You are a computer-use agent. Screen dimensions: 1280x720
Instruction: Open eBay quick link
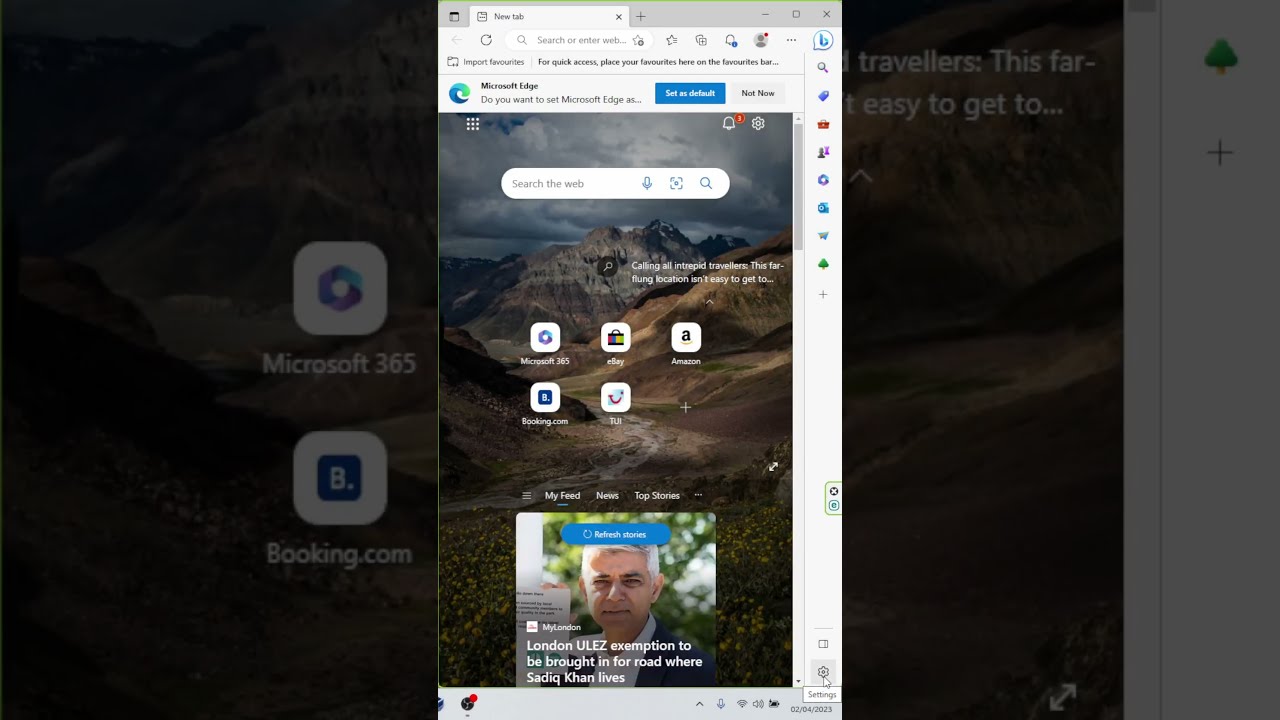[x=615, y=344]
